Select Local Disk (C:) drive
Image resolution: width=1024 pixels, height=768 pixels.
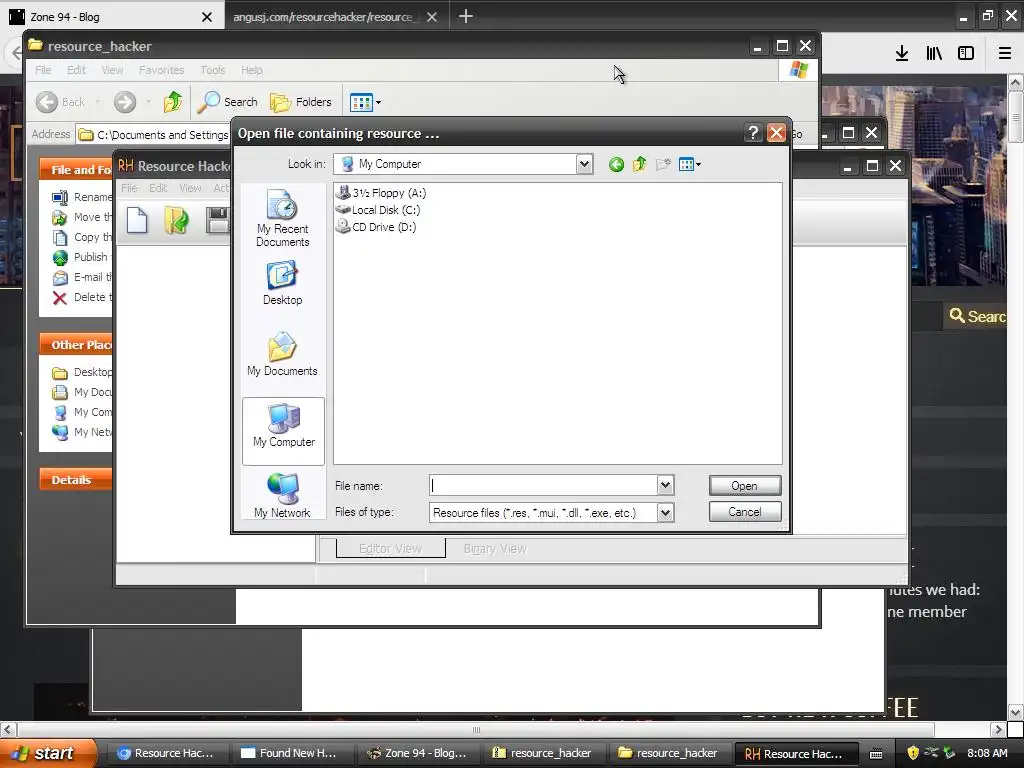pos(377,210)
